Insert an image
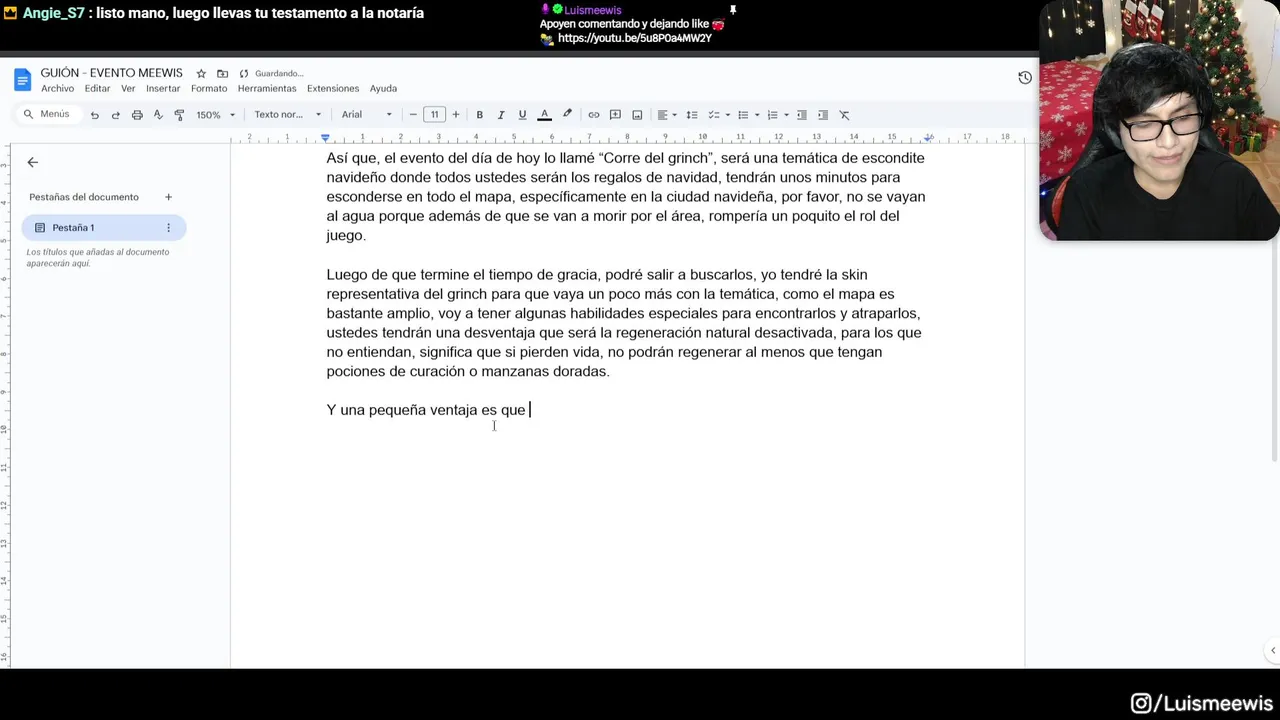The image size is (1280, 720). pyautogui.click(x=637, y=115)
